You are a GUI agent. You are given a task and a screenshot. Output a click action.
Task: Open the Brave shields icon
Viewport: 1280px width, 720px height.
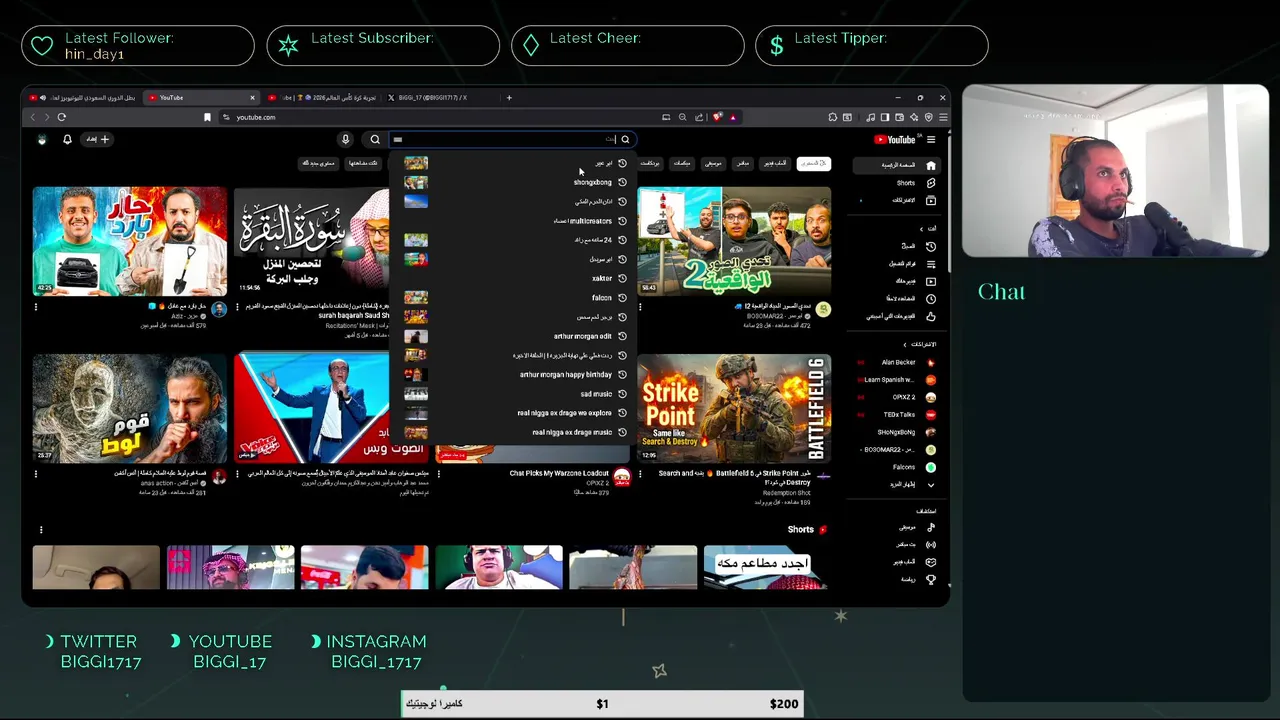717,117
